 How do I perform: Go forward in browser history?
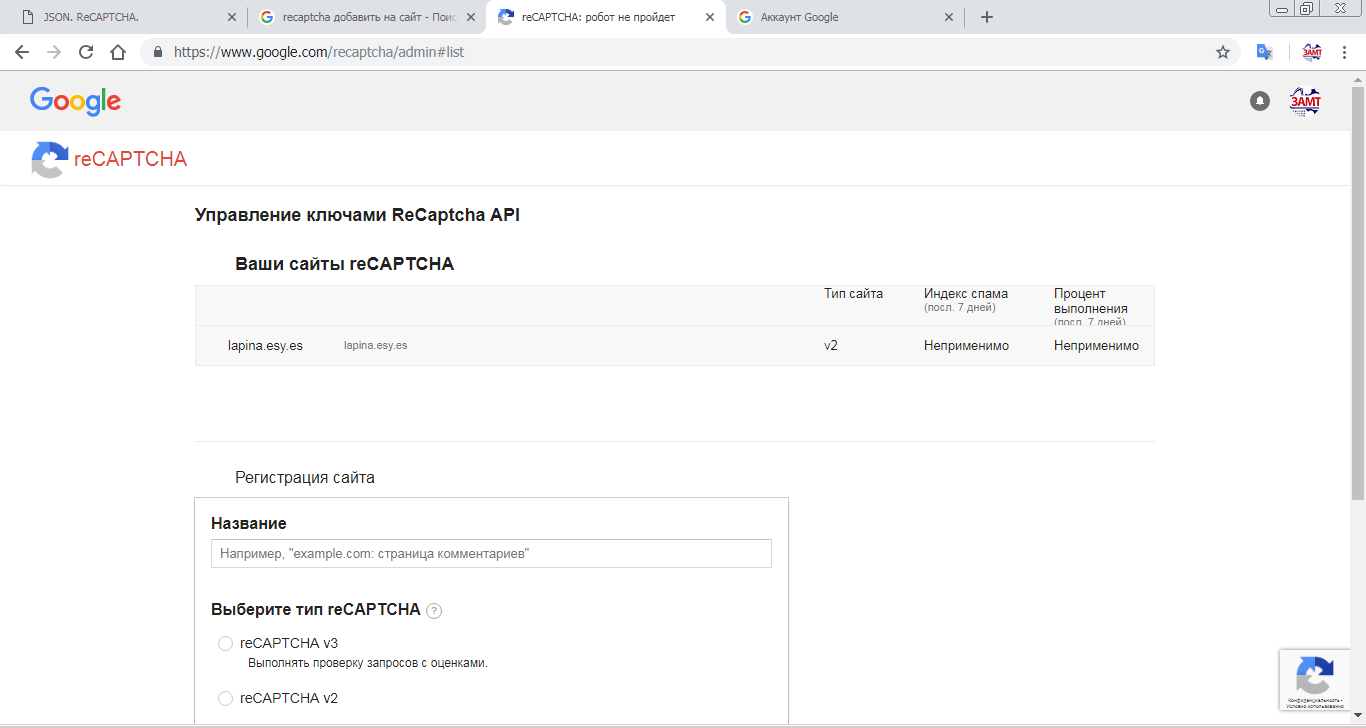pyautogui.click(x=54, y=52)
